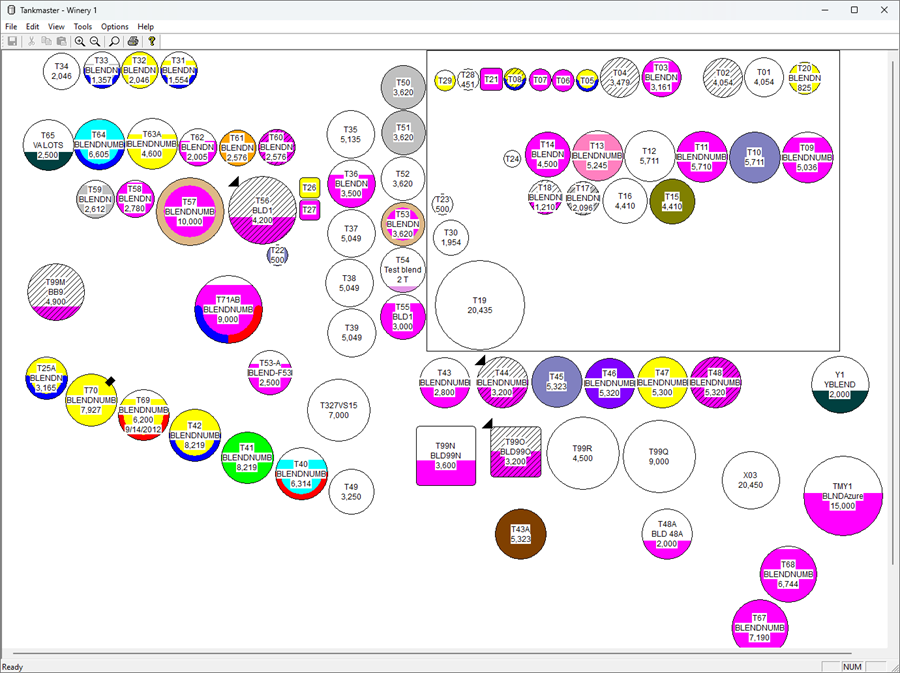Click the Save floppy disk icon
The width and height of the screenshot is (900, 673).
tap(13, 41)
